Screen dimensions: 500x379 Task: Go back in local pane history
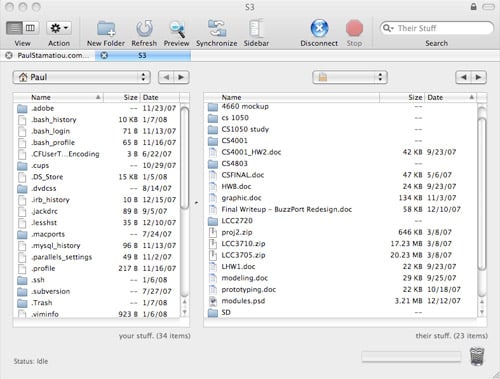coord(166,77)
